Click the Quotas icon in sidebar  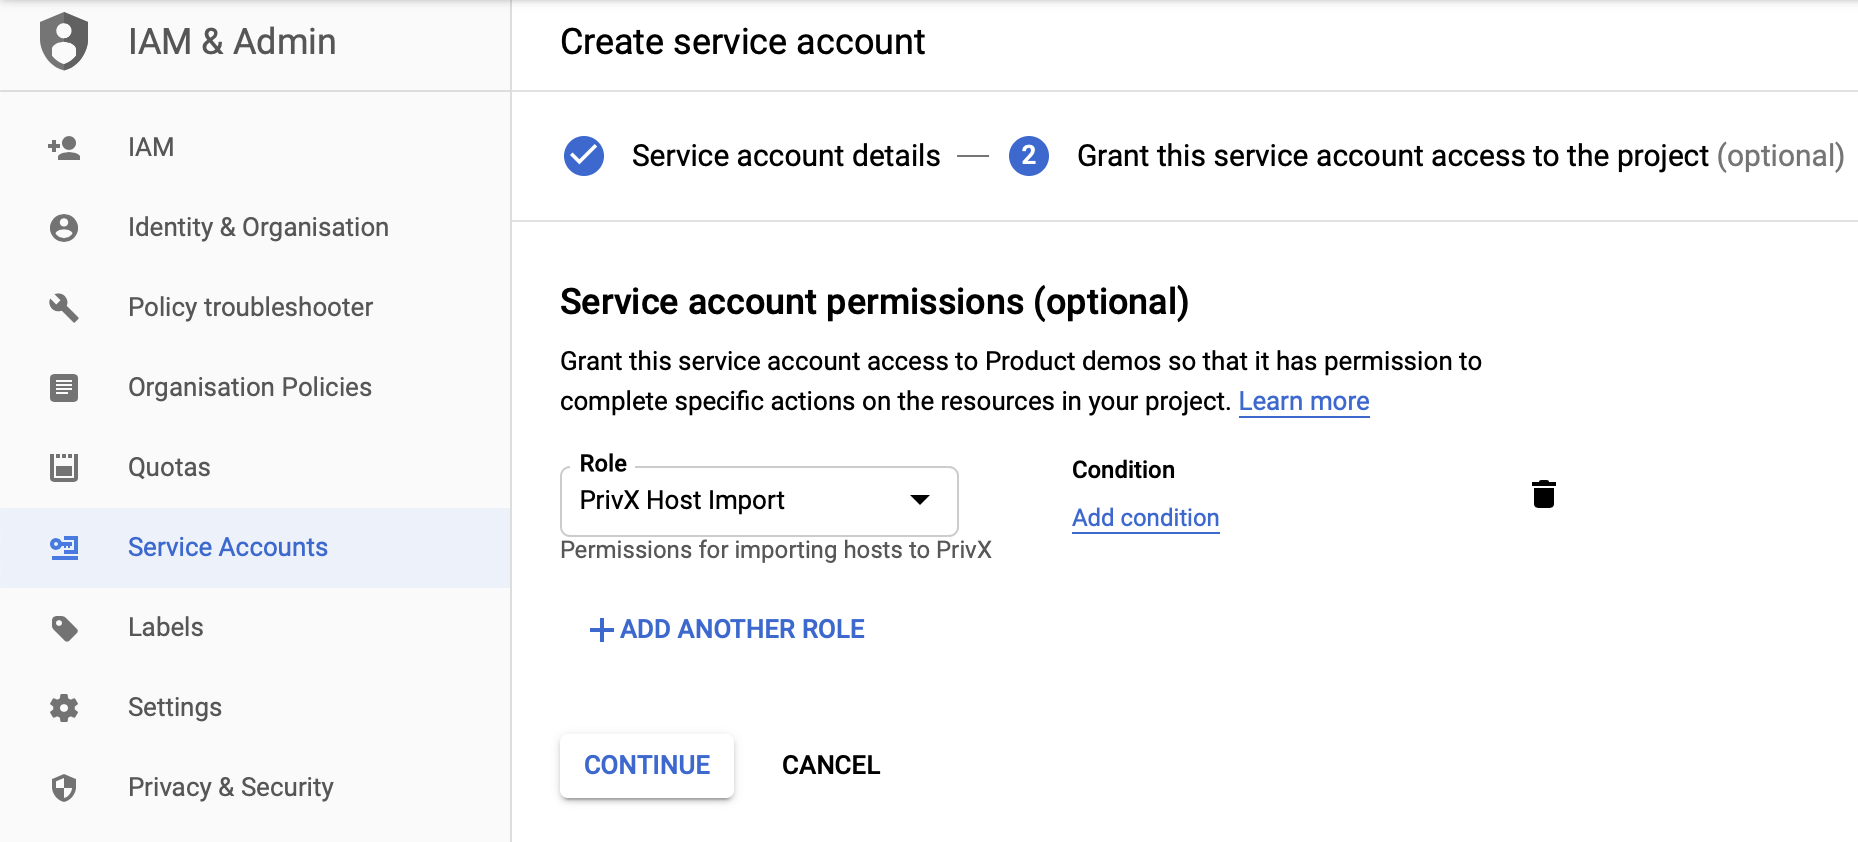click(64, 467)
